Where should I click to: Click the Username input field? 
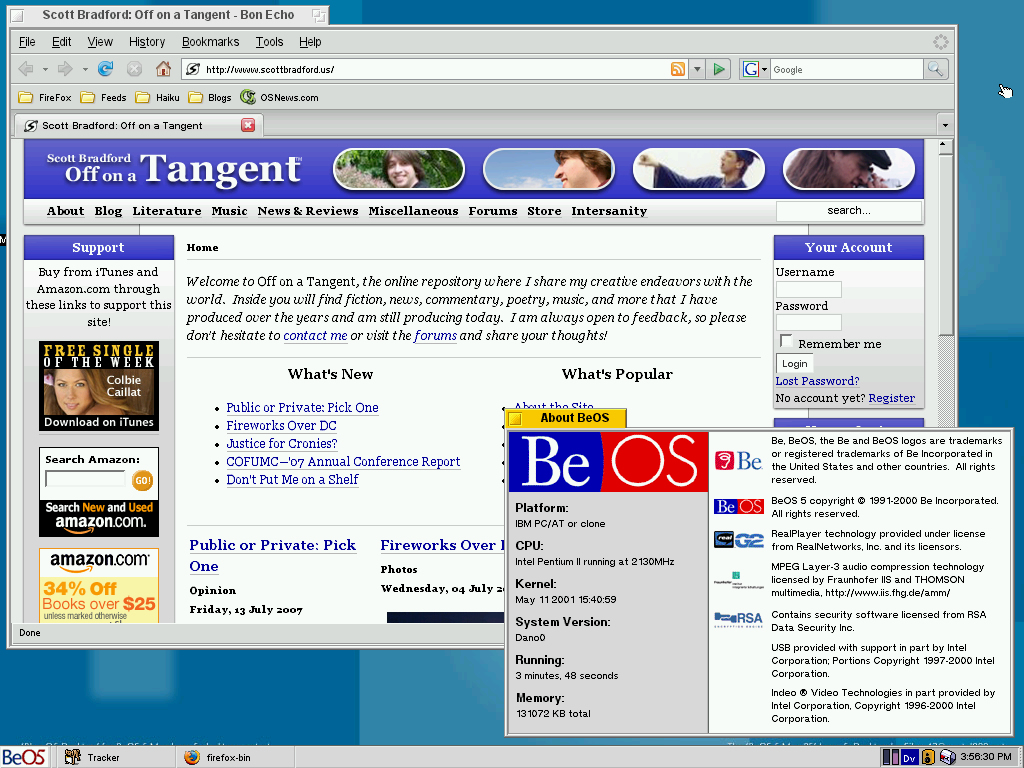tap(808, 289)
